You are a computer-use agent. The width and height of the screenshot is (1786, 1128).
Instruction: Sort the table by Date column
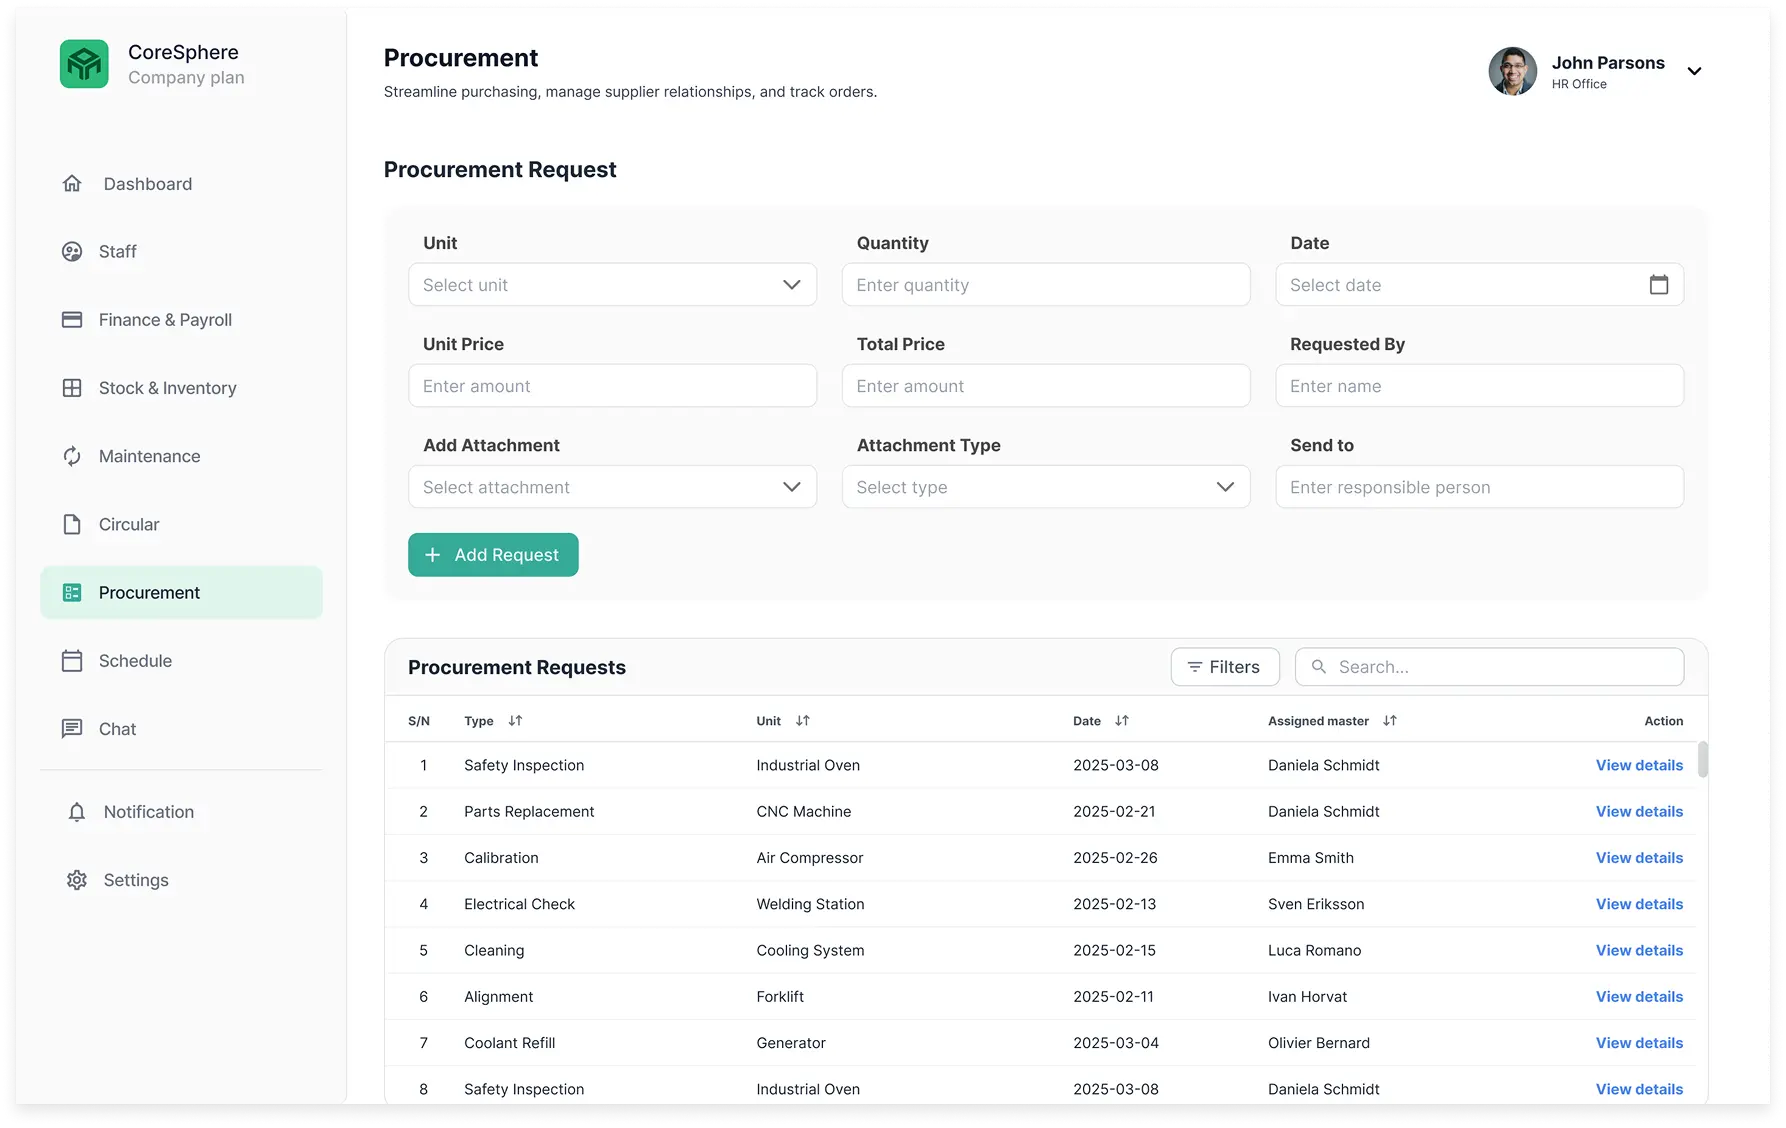pyautogui.click(x=1122, y=721)
